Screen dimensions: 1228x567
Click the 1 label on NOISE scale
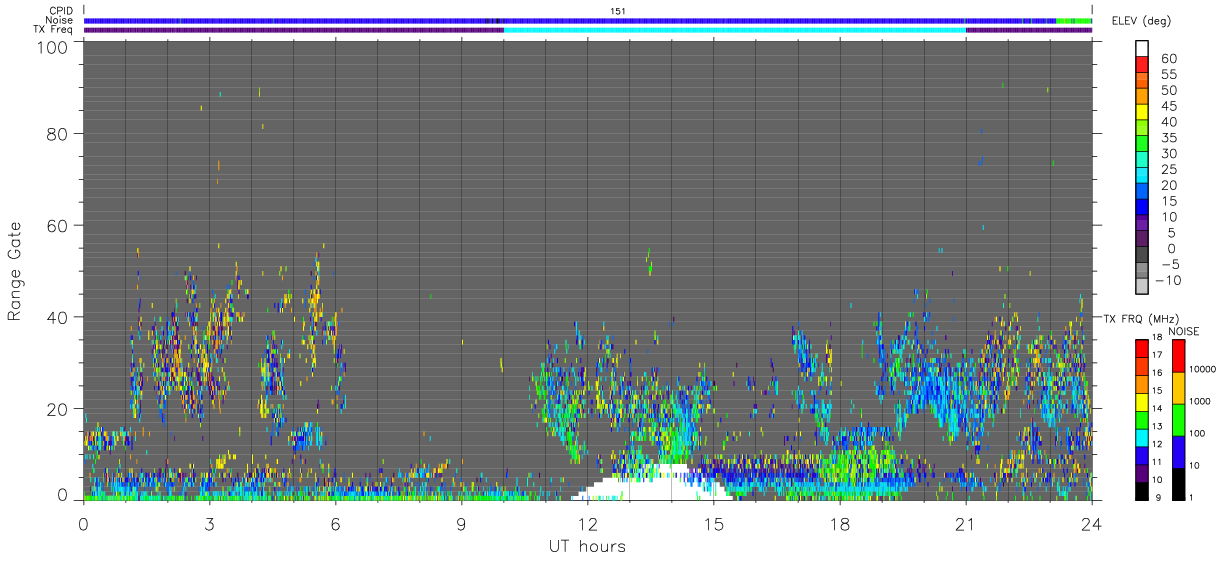1193,497
